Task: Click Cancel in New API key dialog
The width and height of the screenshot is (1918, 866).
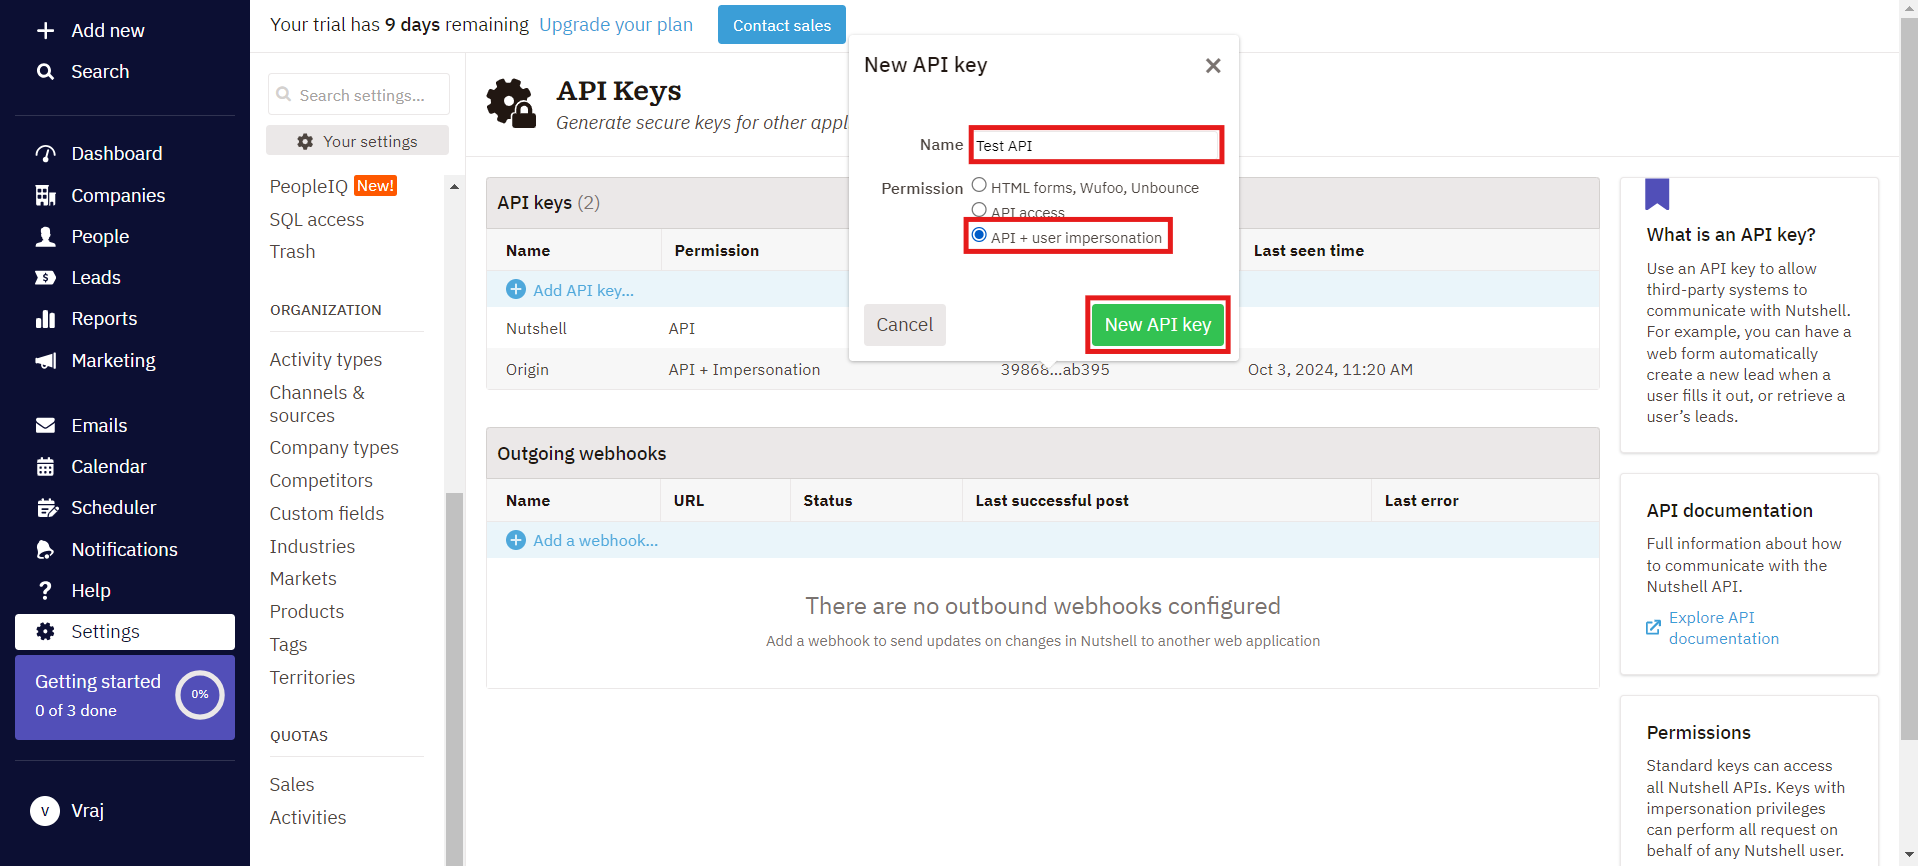Action: [904, 325]
